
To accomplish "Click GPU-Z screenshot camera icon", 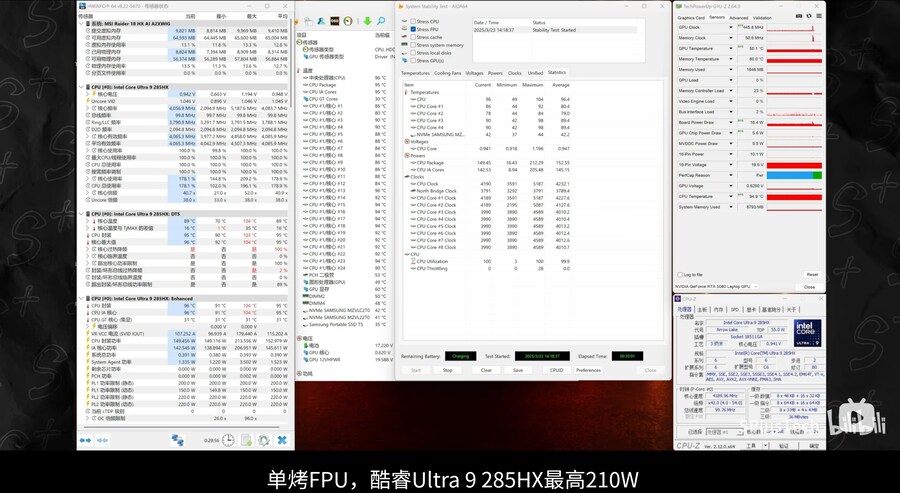I will [799, 17].
